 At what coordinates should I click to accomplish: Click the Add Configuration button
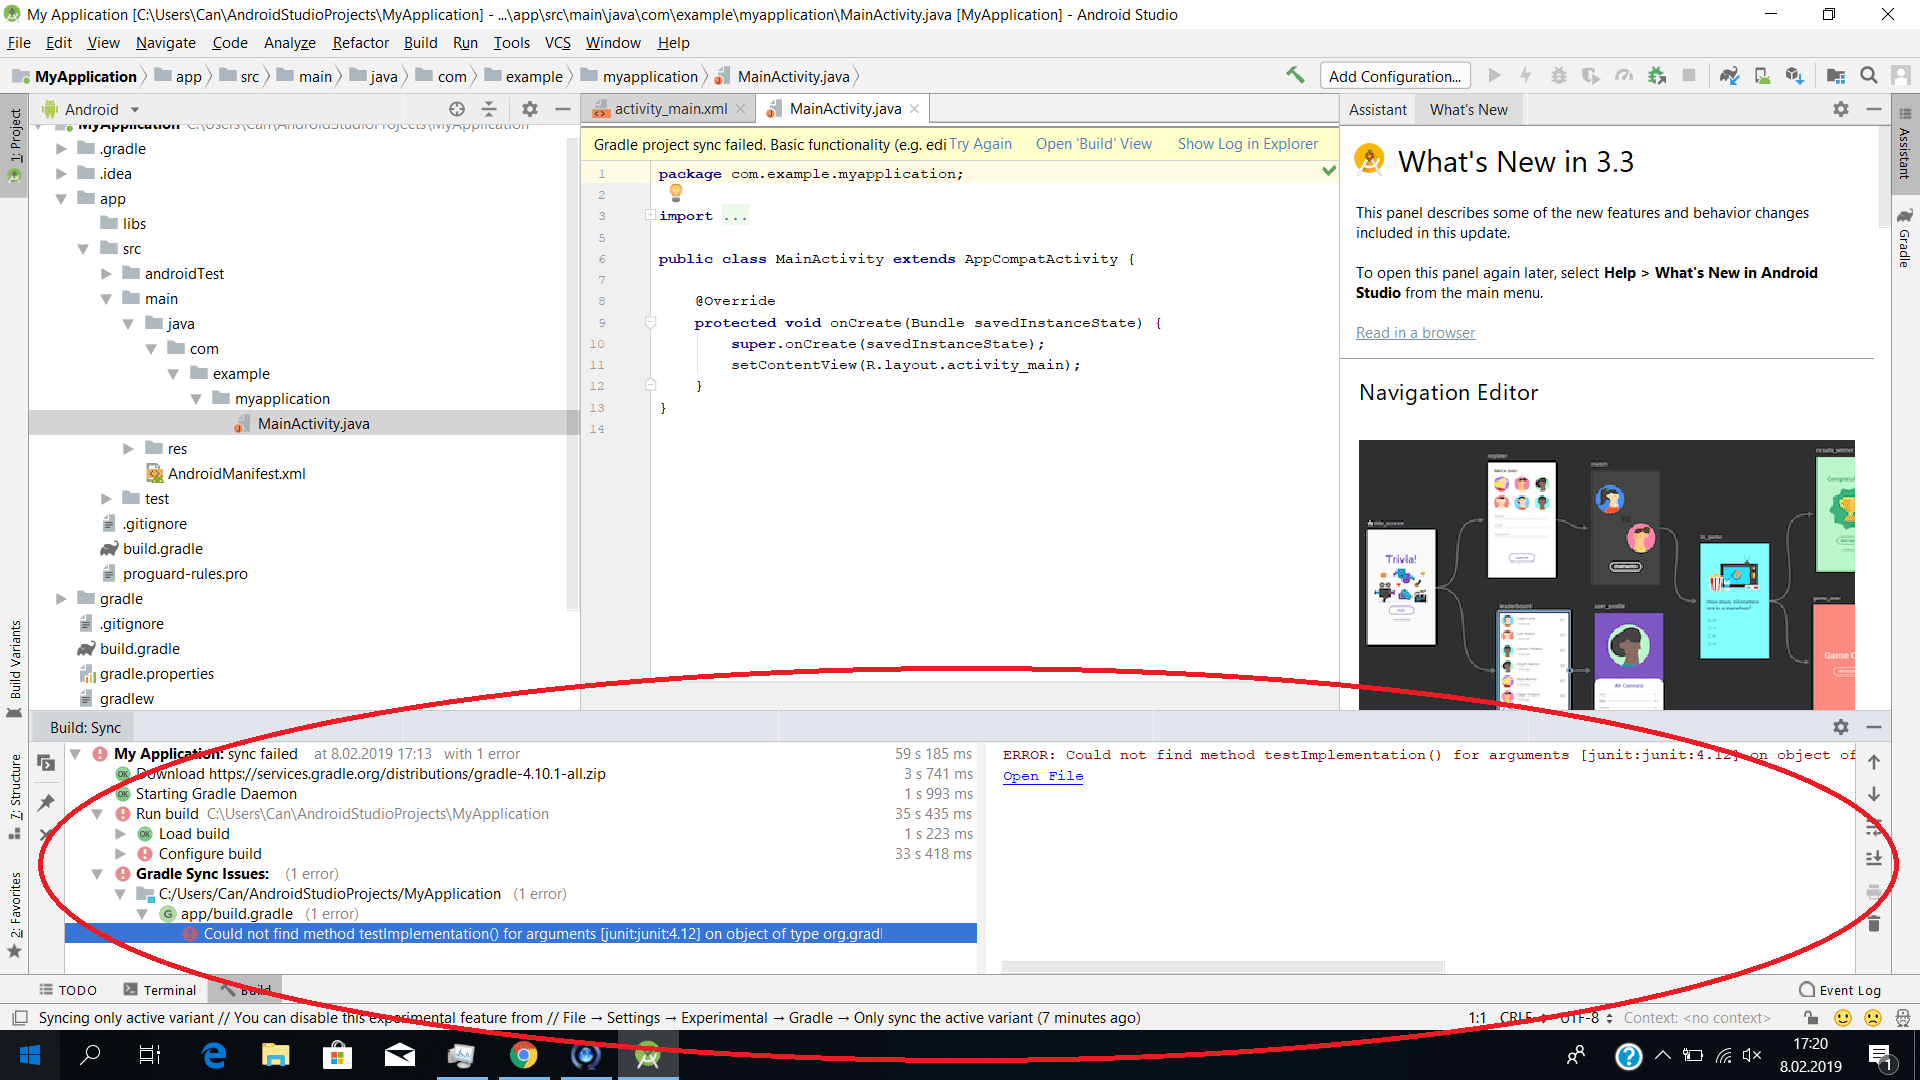[x=1394, y=76]
